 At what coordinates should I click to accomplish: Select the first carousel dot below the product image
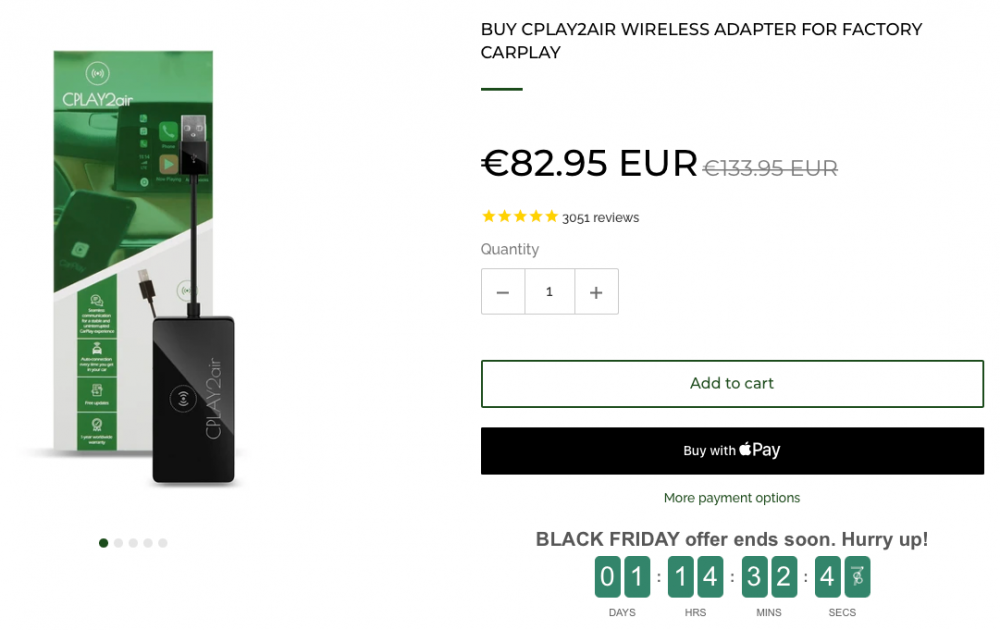[x=103, y=543]
